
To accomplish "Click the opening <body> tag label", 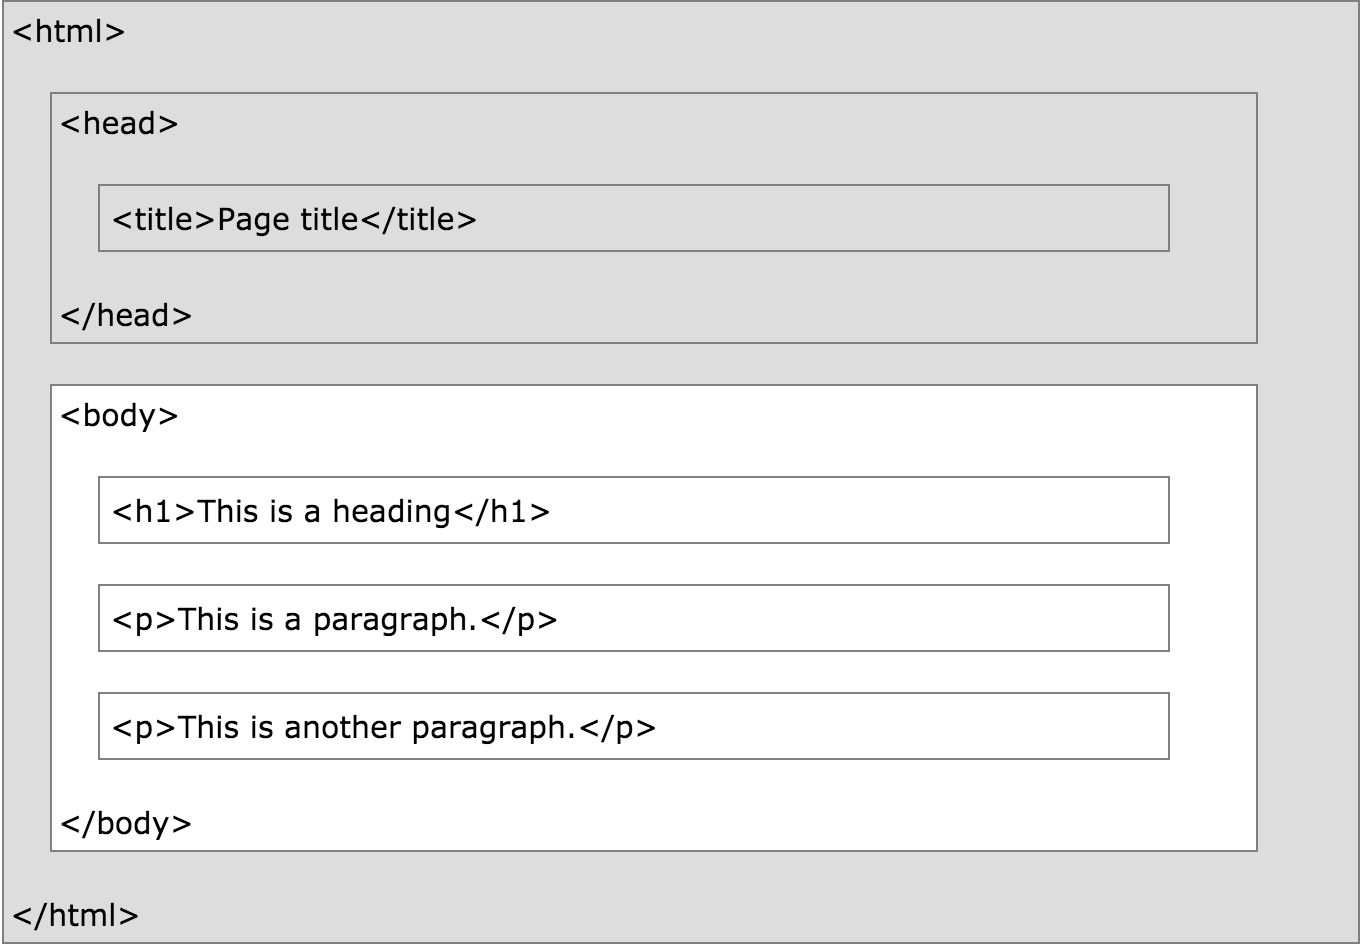I will (119, 416).
